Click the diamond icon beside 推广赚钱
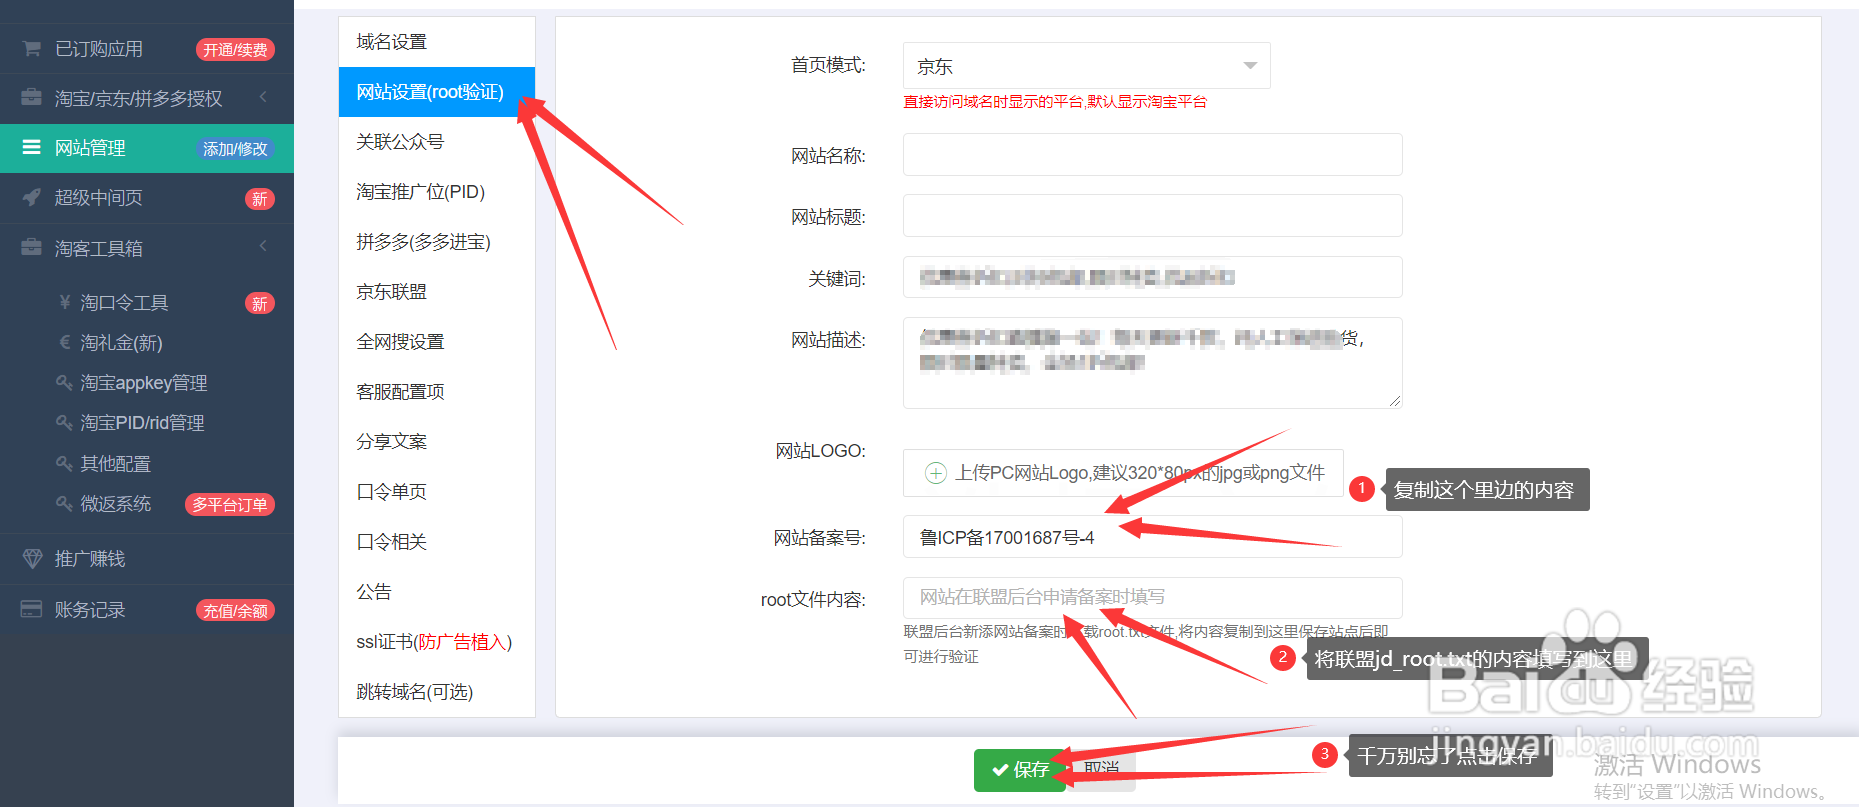Image resolution: width=1859 pixels, height=807 pixels. click(x=32, y=558)
